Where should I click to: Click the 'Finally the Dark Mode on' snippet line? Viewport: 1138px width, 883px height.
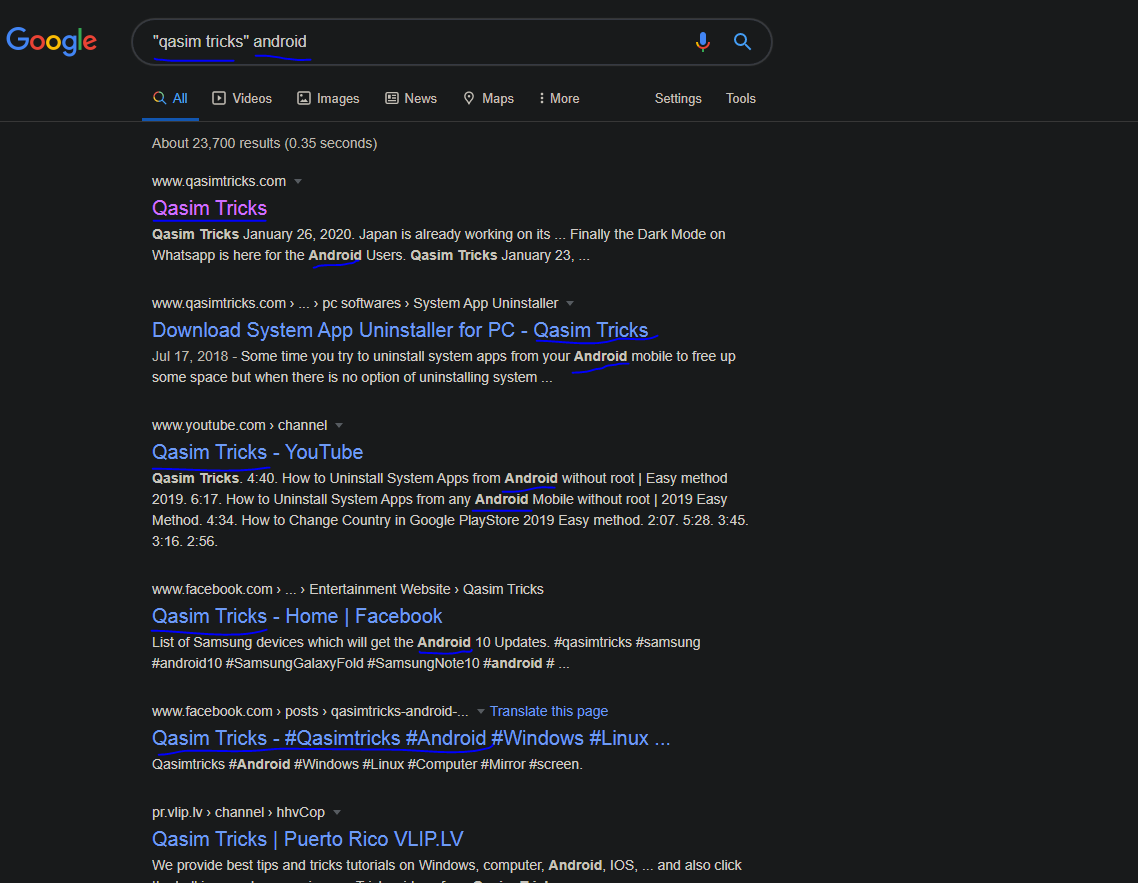pos(647,234)
